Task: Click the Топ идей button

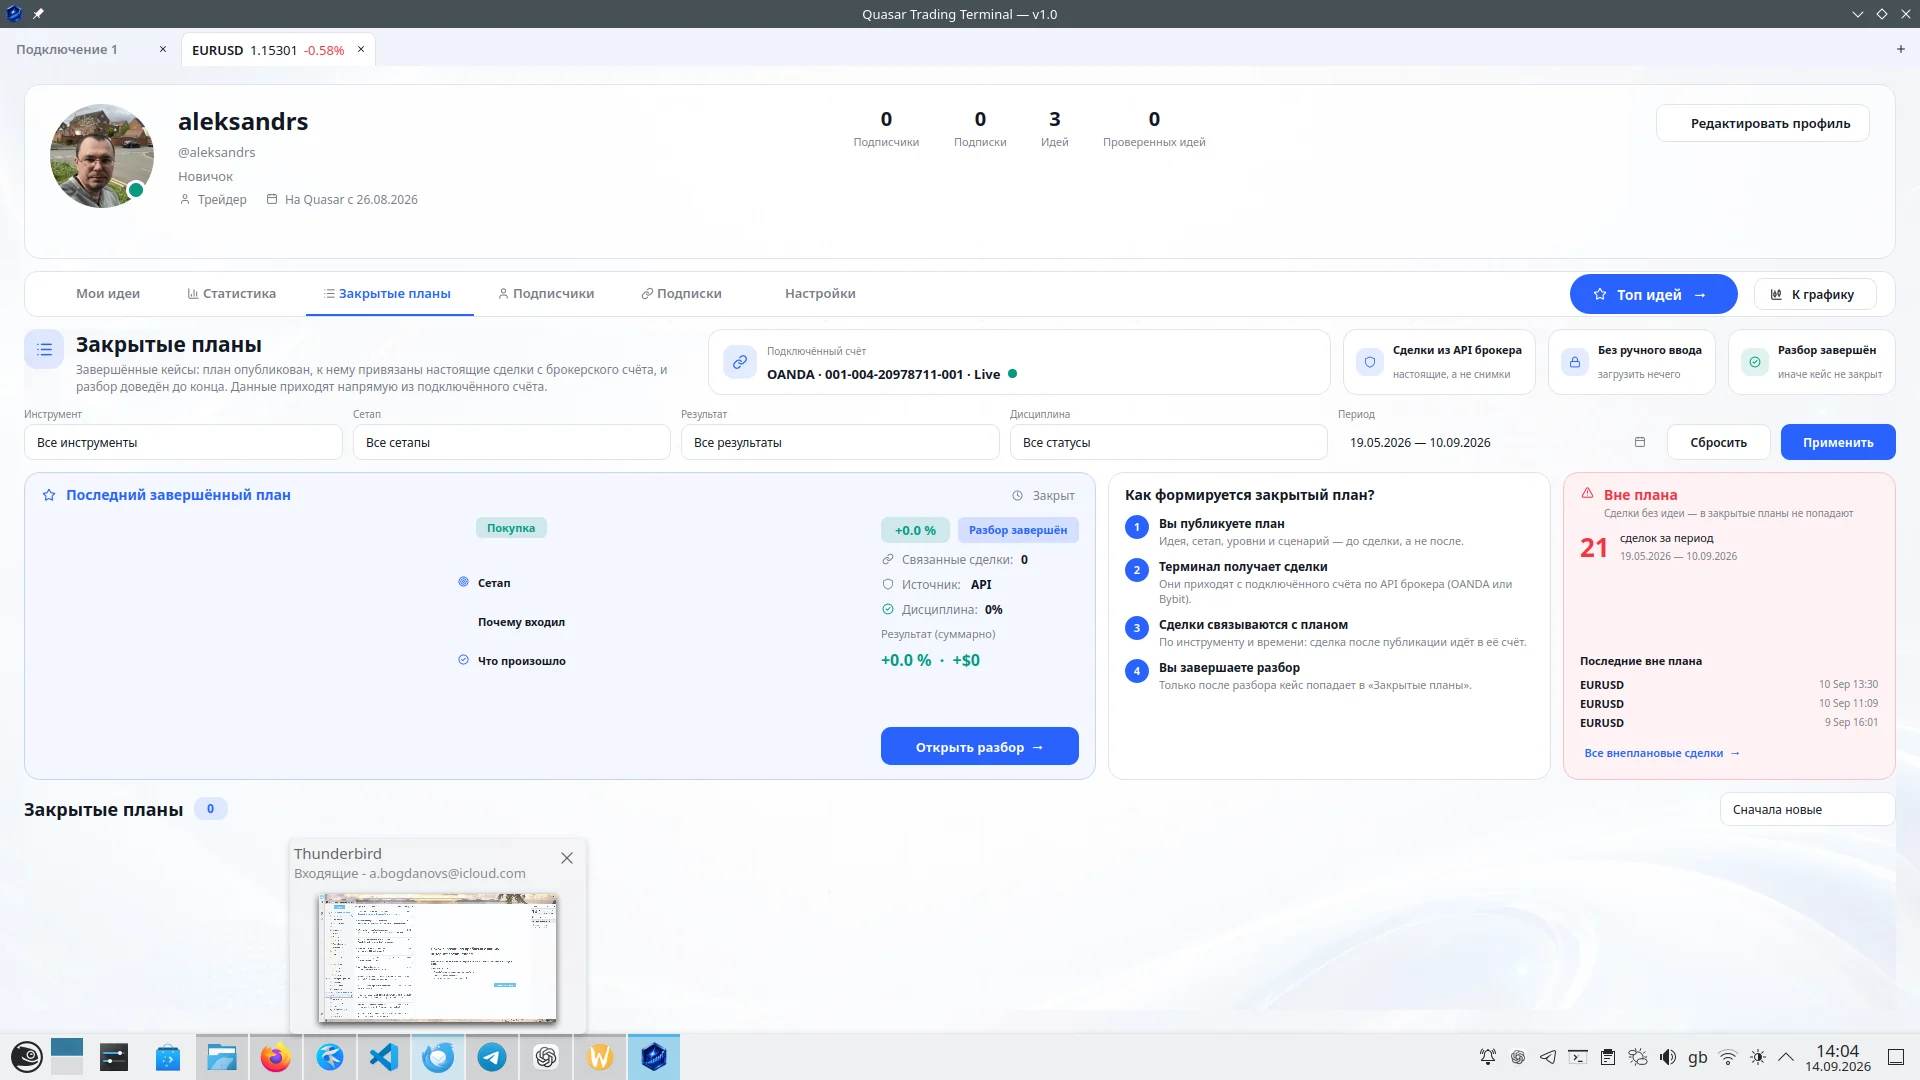Action: (x=1653, y=294)
